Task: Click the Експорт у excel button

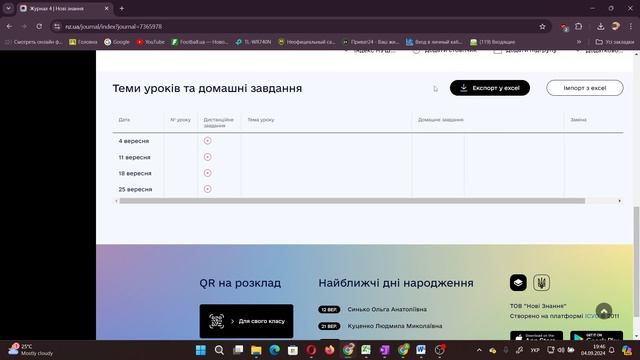Action: pos(490,88)
